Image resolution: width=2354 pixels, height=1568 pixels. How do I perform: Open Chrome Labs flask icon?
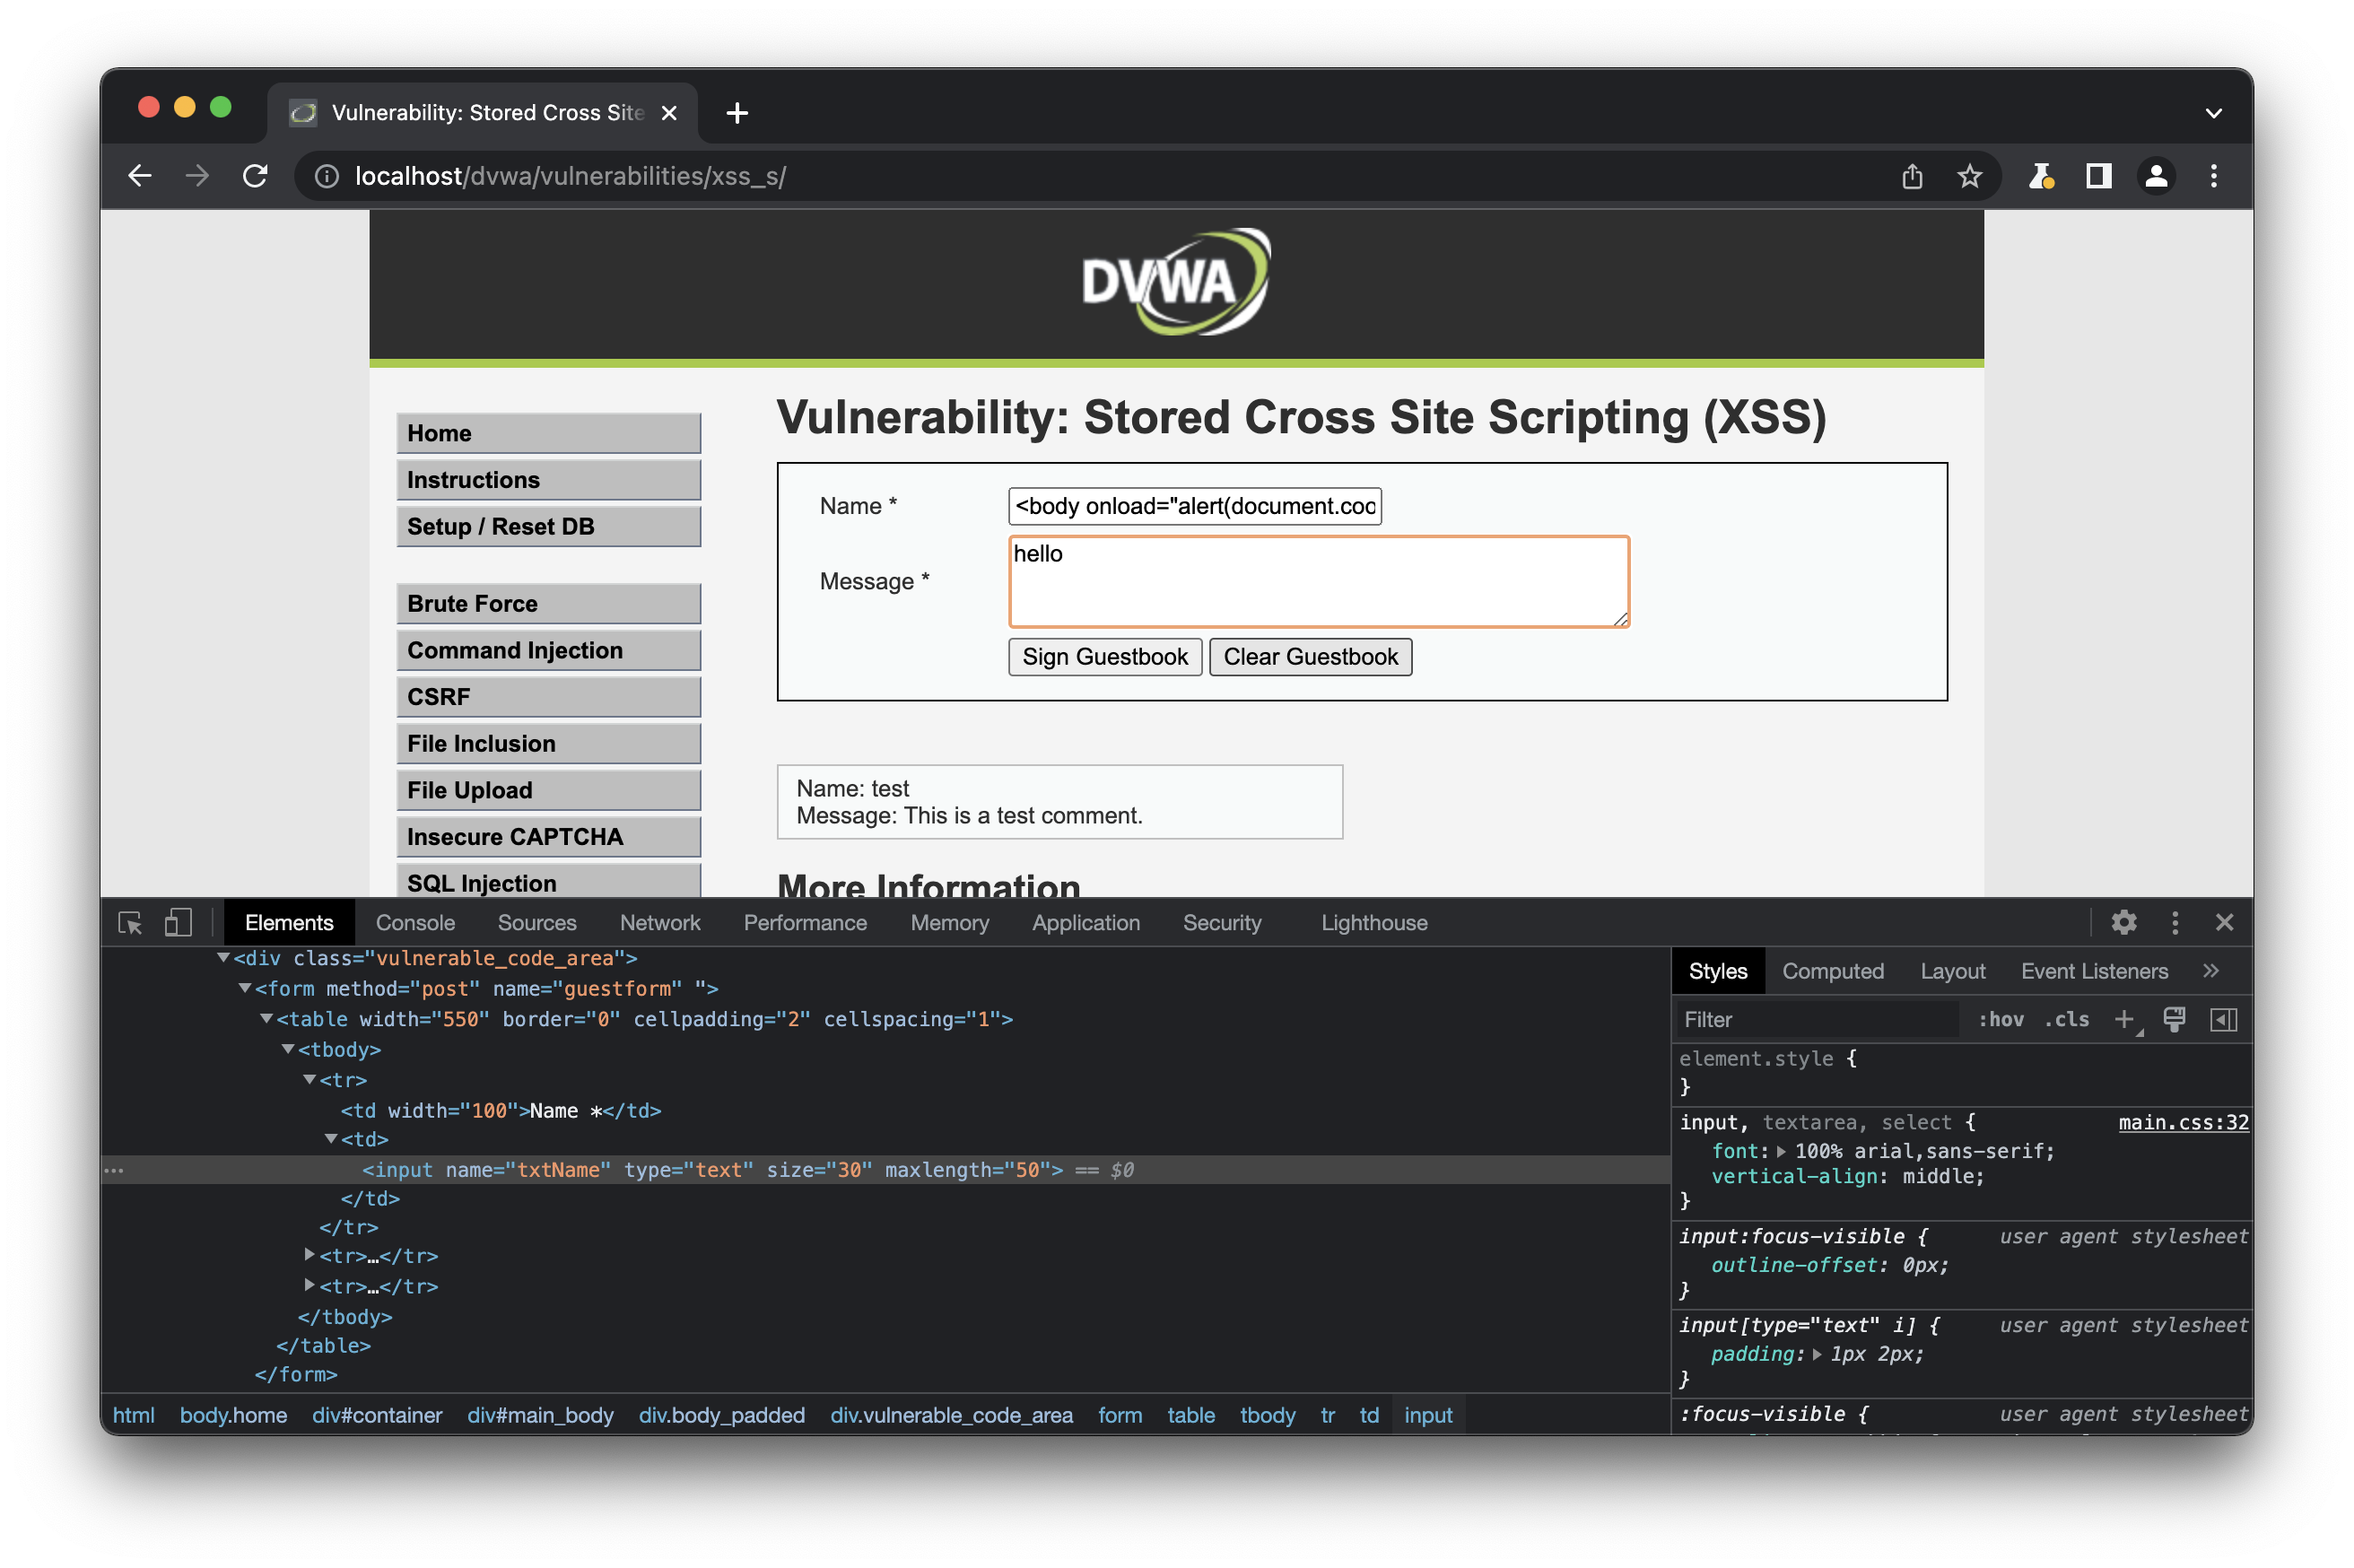[2040, 176]
